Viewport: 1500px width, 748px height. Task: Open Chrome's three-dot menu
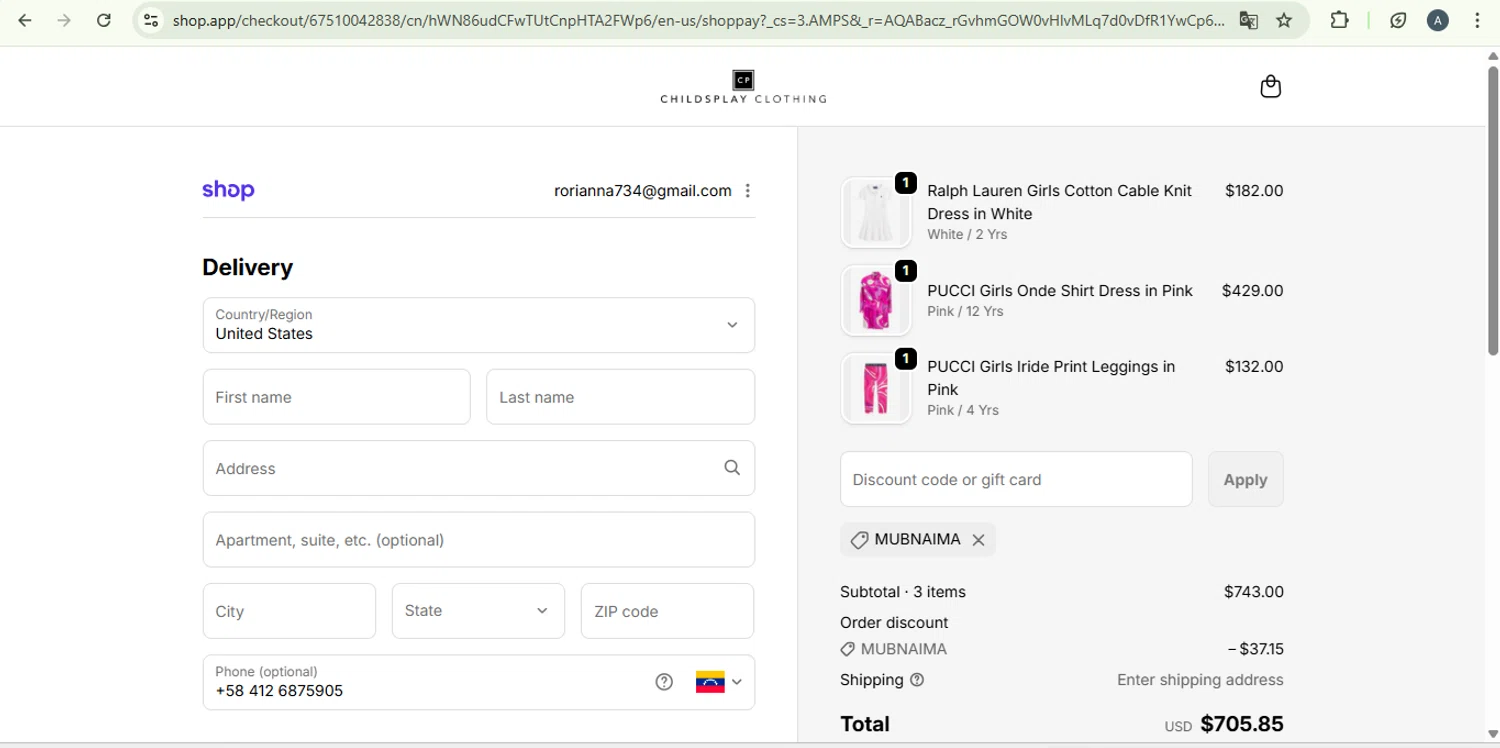click(x=1477, y=20)
